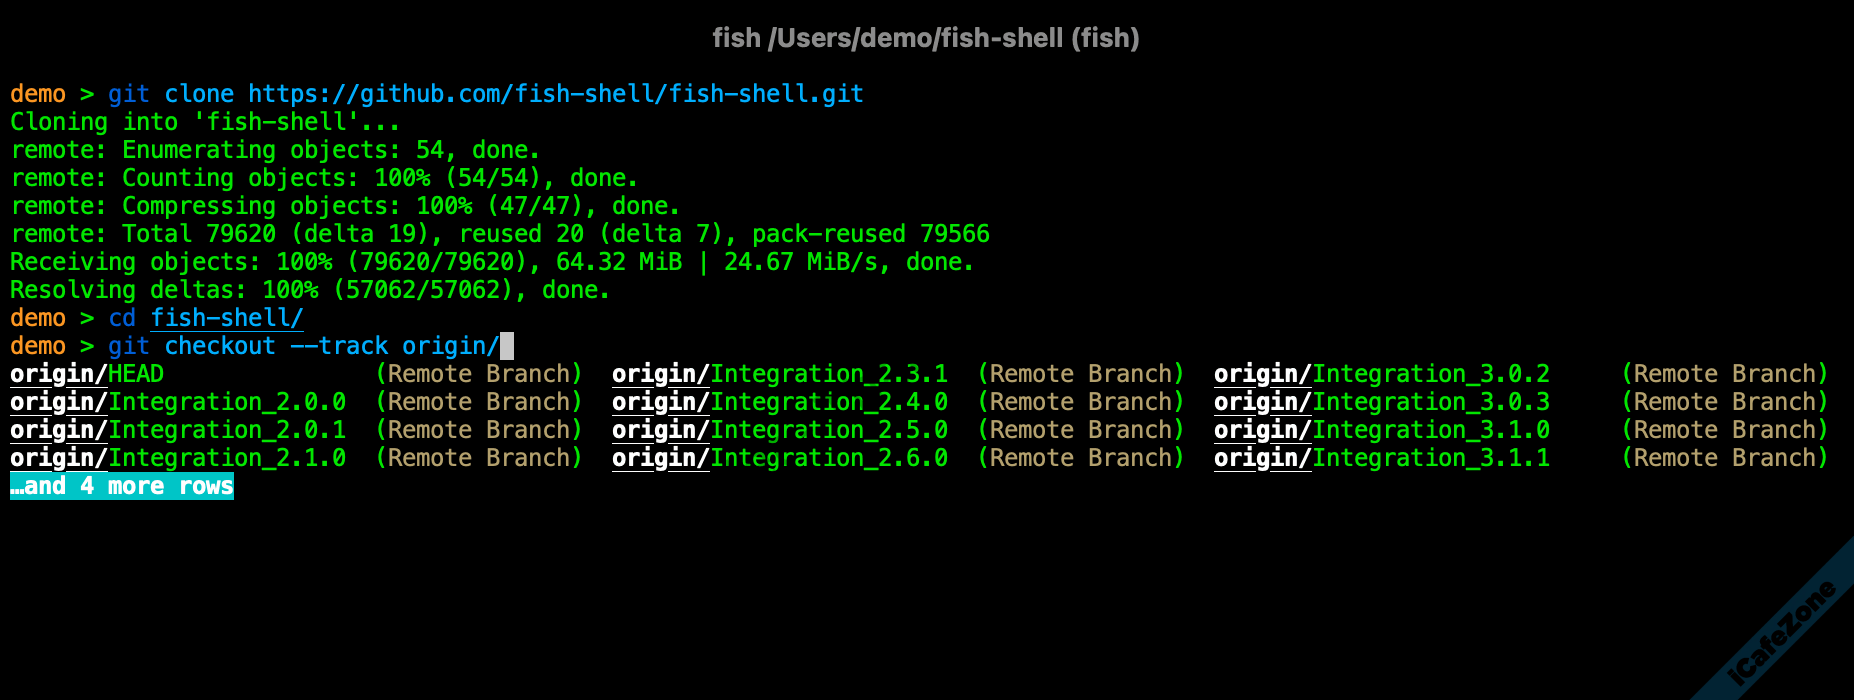The width and height of the screenshot is (1854, 700).
Task: Click the origin/Integration_2.4.0 branch suggestion
Action: point(780,402)
